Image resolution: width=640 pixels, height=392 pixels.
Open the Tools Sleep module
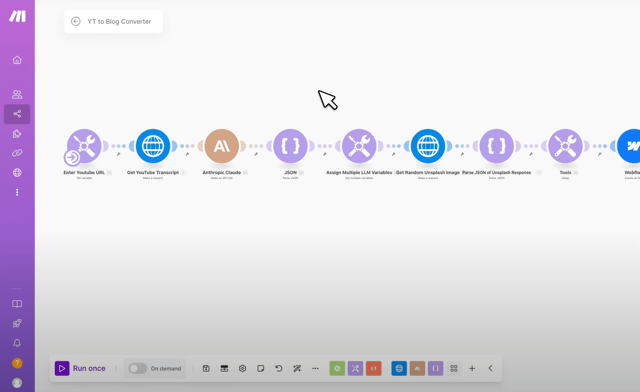(565, 146)
